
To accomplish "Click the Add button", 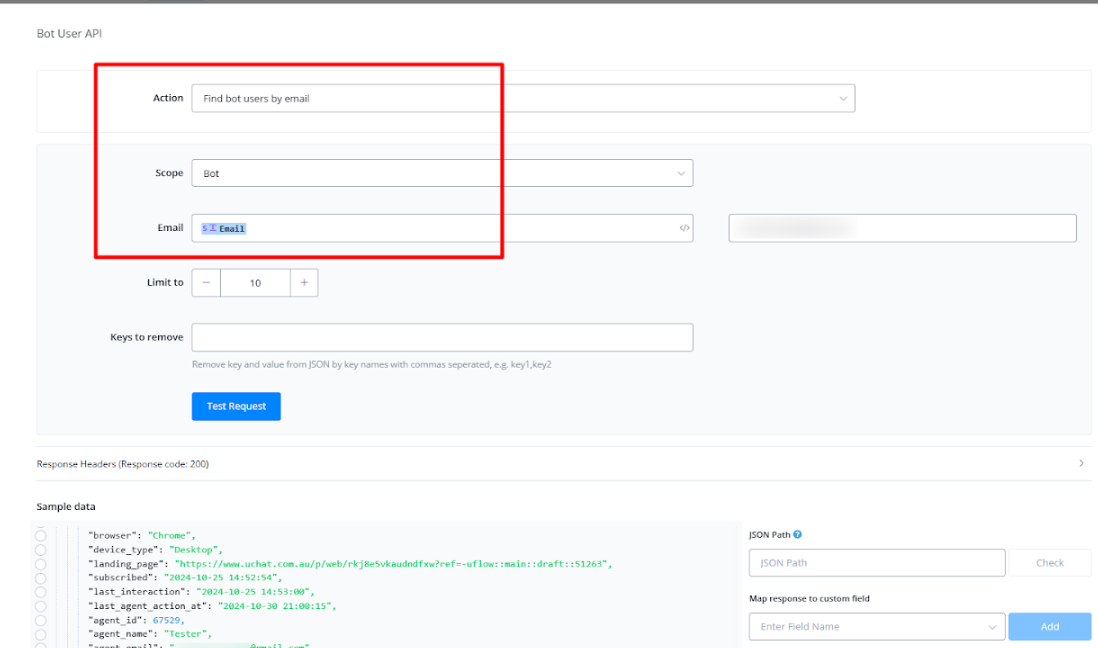I will [1049, 627].
